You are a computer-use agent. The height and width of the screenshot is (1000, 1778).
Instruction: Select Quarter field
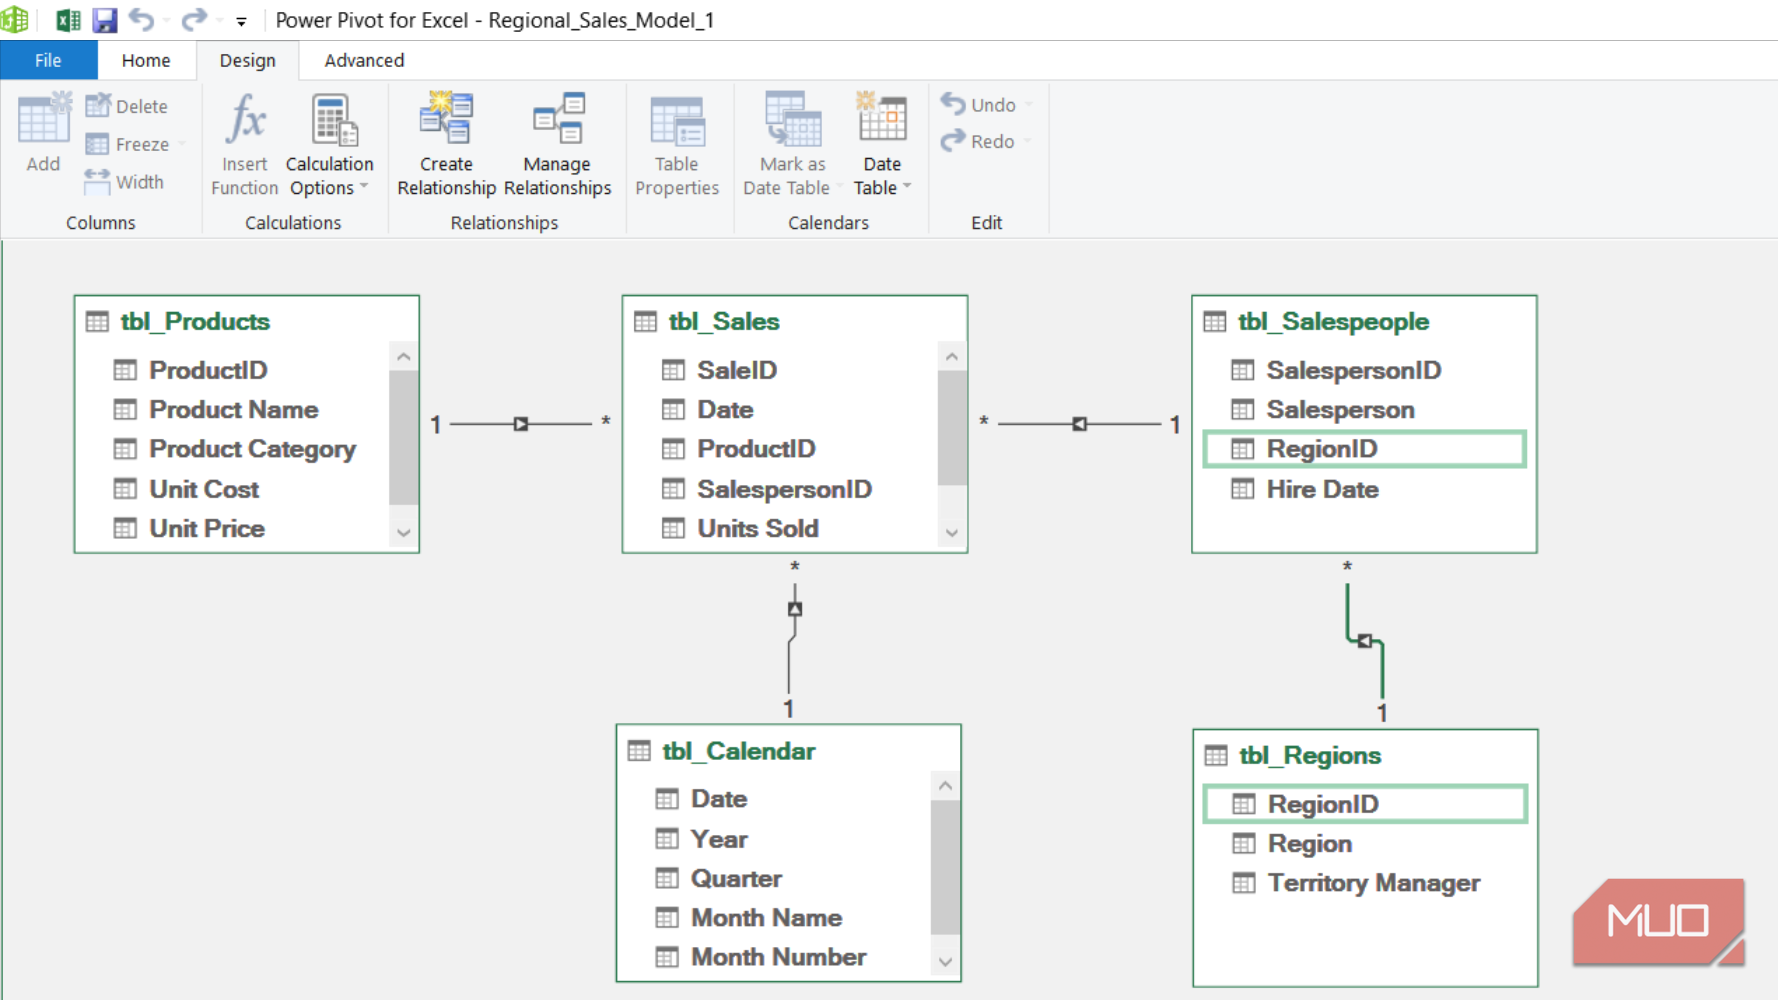coord(736,878)
